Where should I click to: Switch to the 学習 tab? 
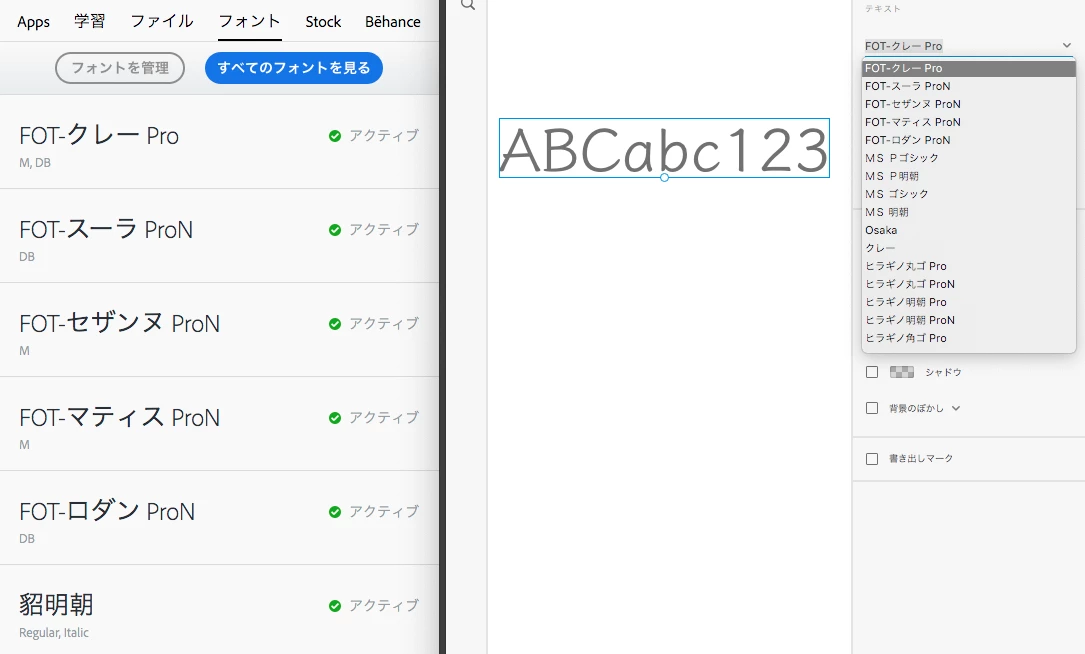tap(90, 21)
